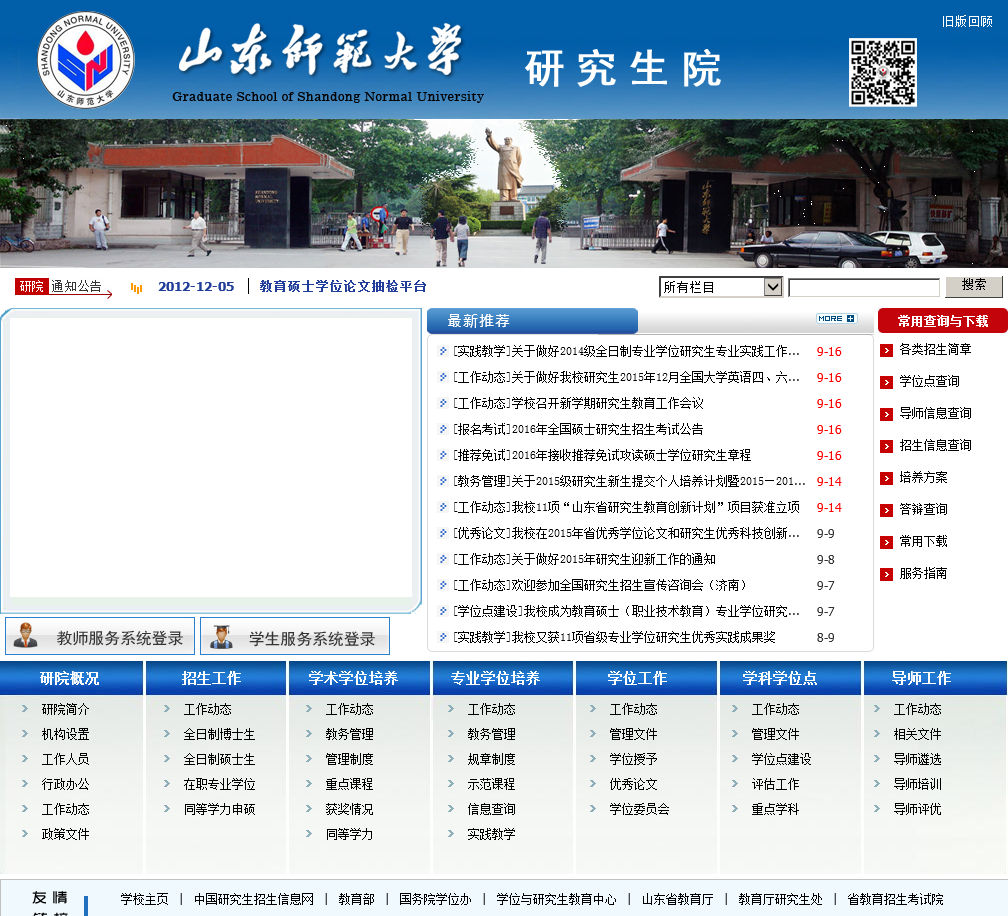Viewport: 1008px width, 916px height.
Task: Click chevron icon beside 导师遴选
Action: (877, 759)
